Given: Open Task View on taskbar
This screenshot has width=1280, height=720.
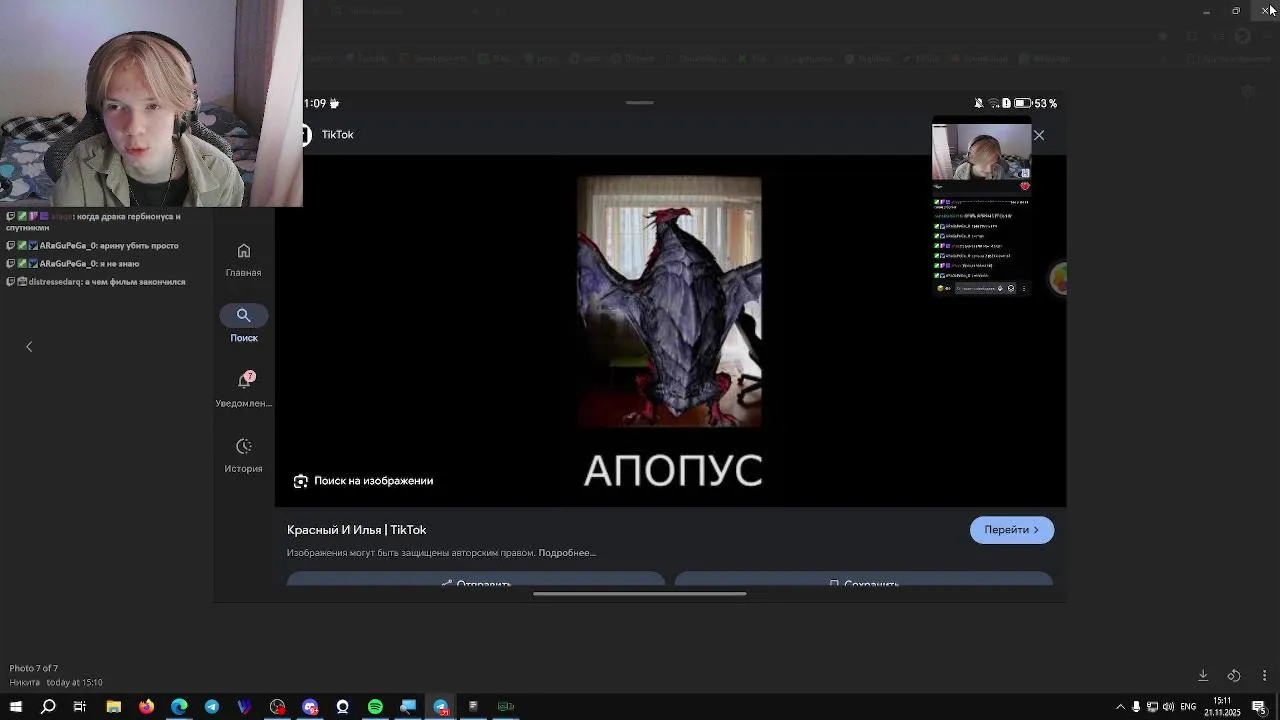Looking at the screenshot, I should (80, 707).
